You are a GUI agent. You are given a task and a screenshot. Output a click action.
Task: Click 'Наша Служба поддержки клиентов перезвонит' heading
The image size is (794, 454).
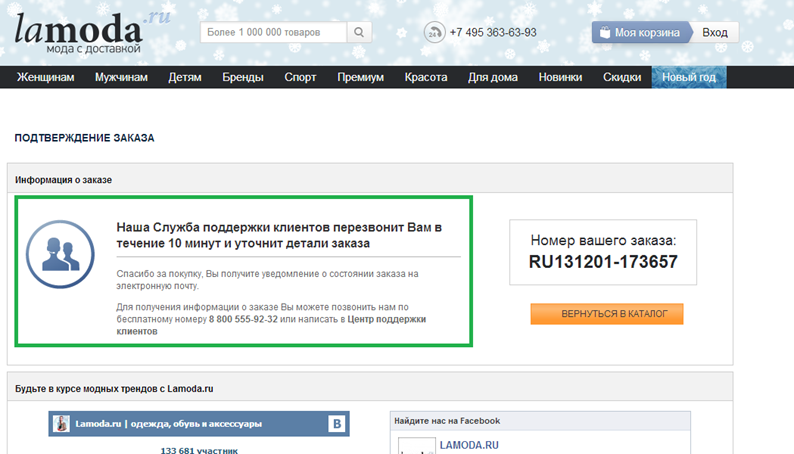[x=279, y=235]
